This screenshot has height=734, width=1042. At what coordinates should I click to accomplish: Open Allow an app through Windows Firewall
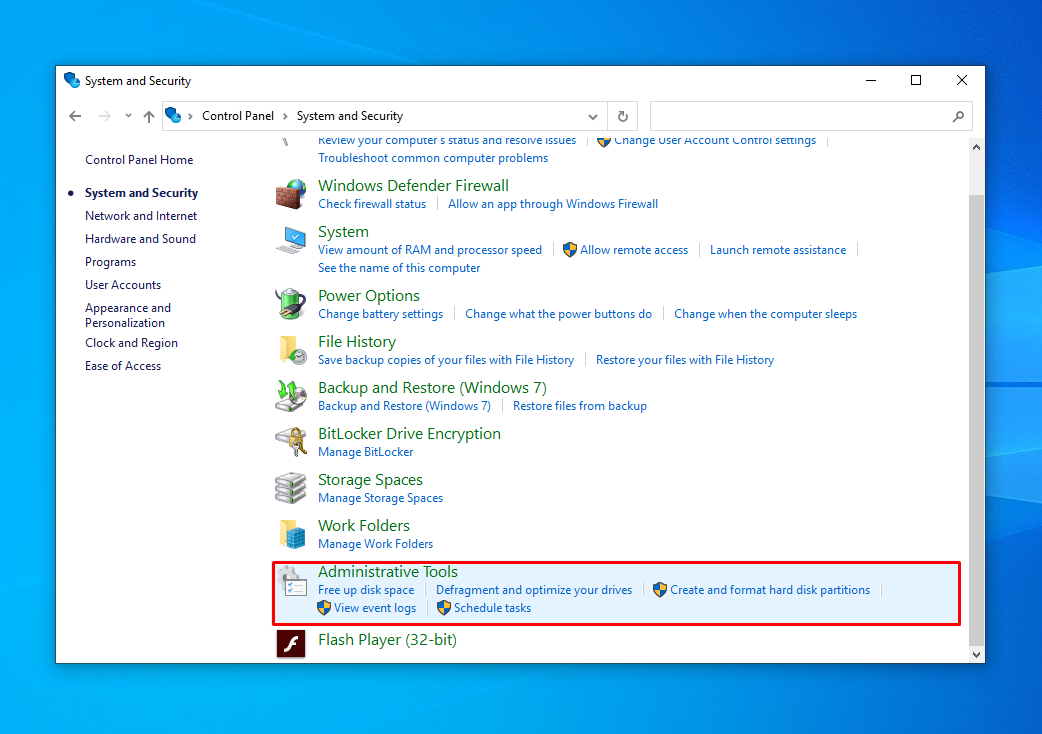point(553,204)
